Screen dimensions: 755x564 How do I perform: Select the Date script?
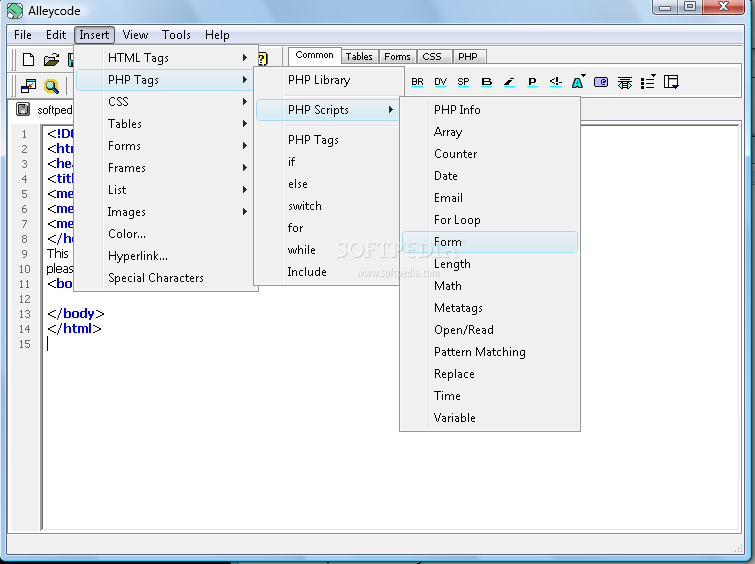(x=490, y=176)
